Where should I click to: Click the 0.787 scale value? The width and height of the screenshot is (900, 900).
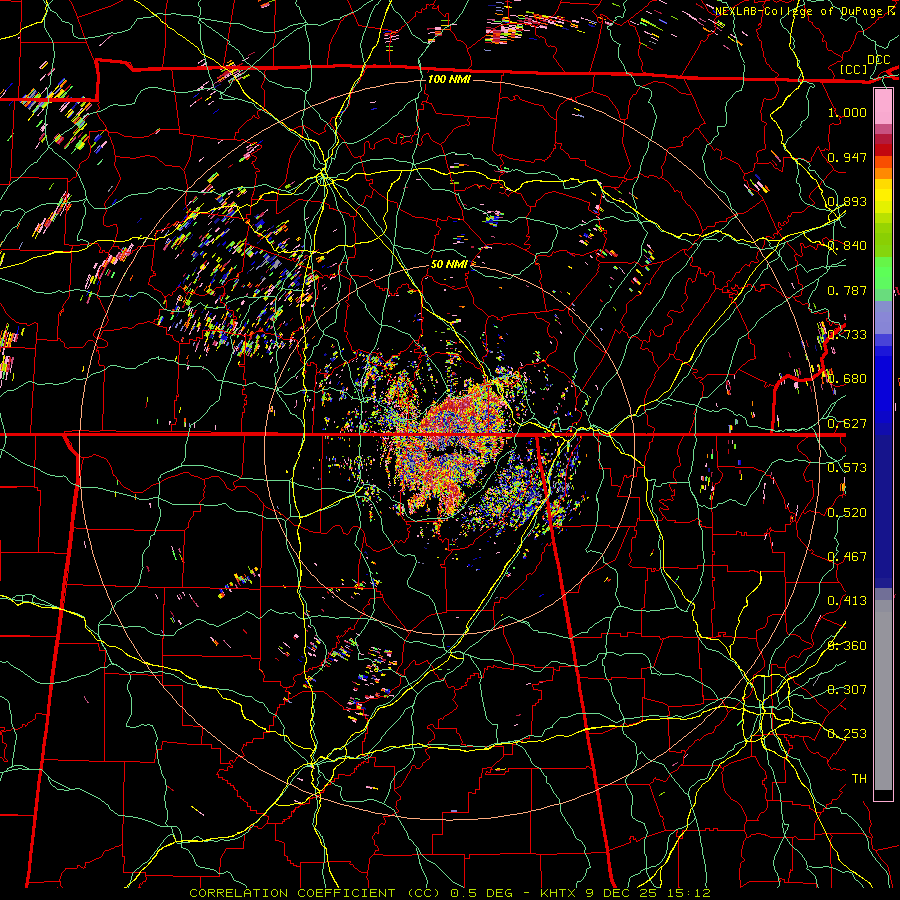pyautogui.click(x=847, y=290)
